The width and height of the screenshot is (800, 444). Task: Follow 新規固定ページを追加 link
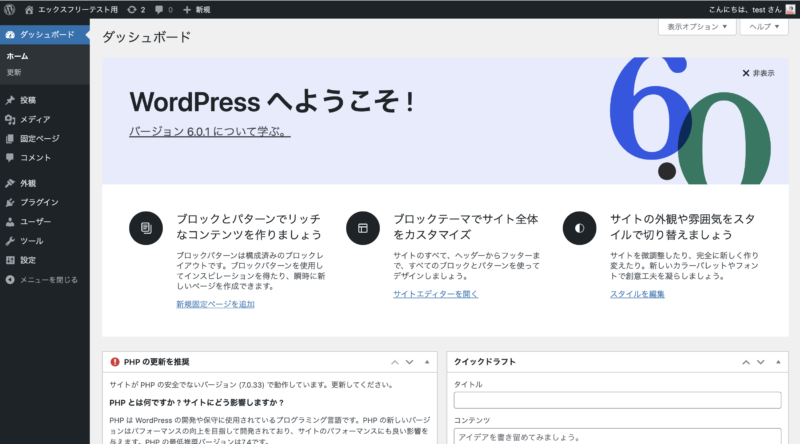[x=215, y=304]
